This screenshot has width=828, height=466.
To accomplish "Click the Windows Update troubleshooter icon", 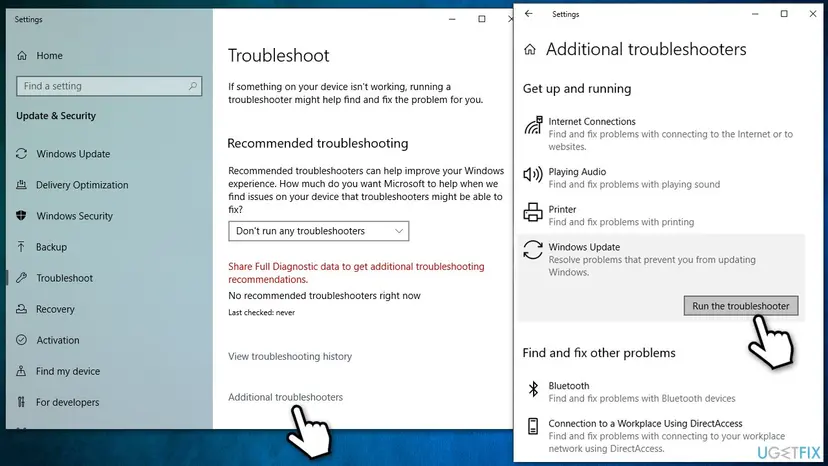I will click(x=533, y=249).
